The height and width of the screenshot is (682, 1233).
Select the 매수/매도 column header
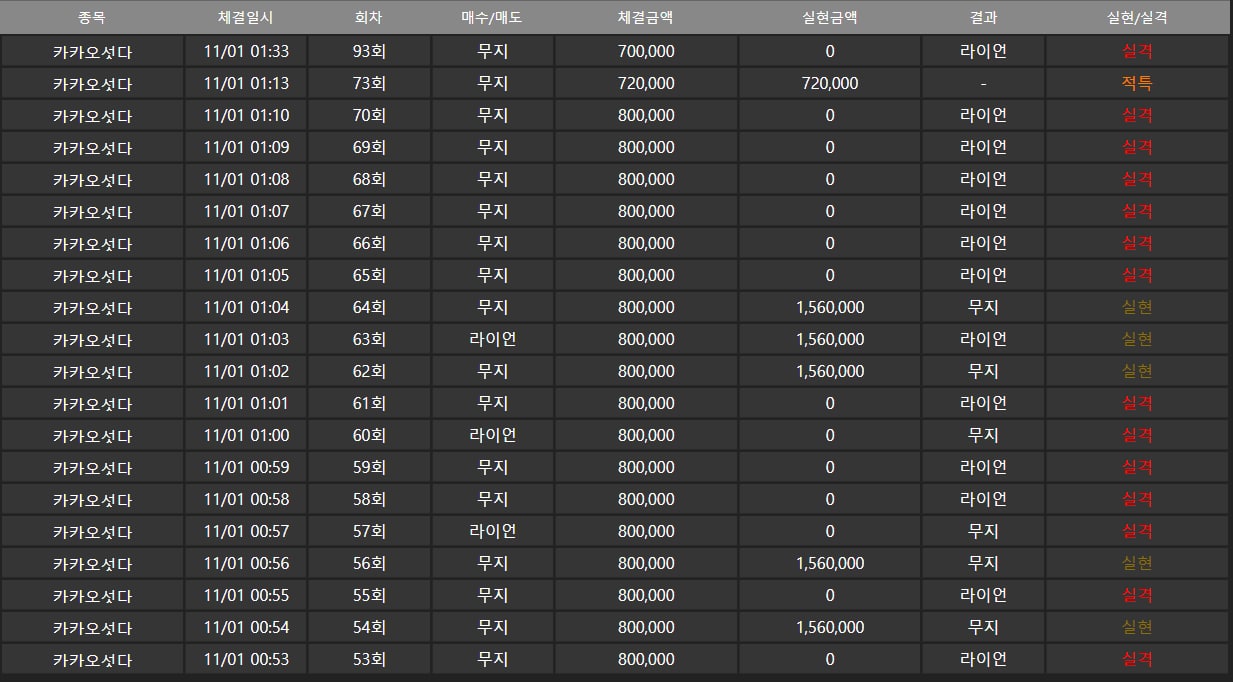[492, 17]
